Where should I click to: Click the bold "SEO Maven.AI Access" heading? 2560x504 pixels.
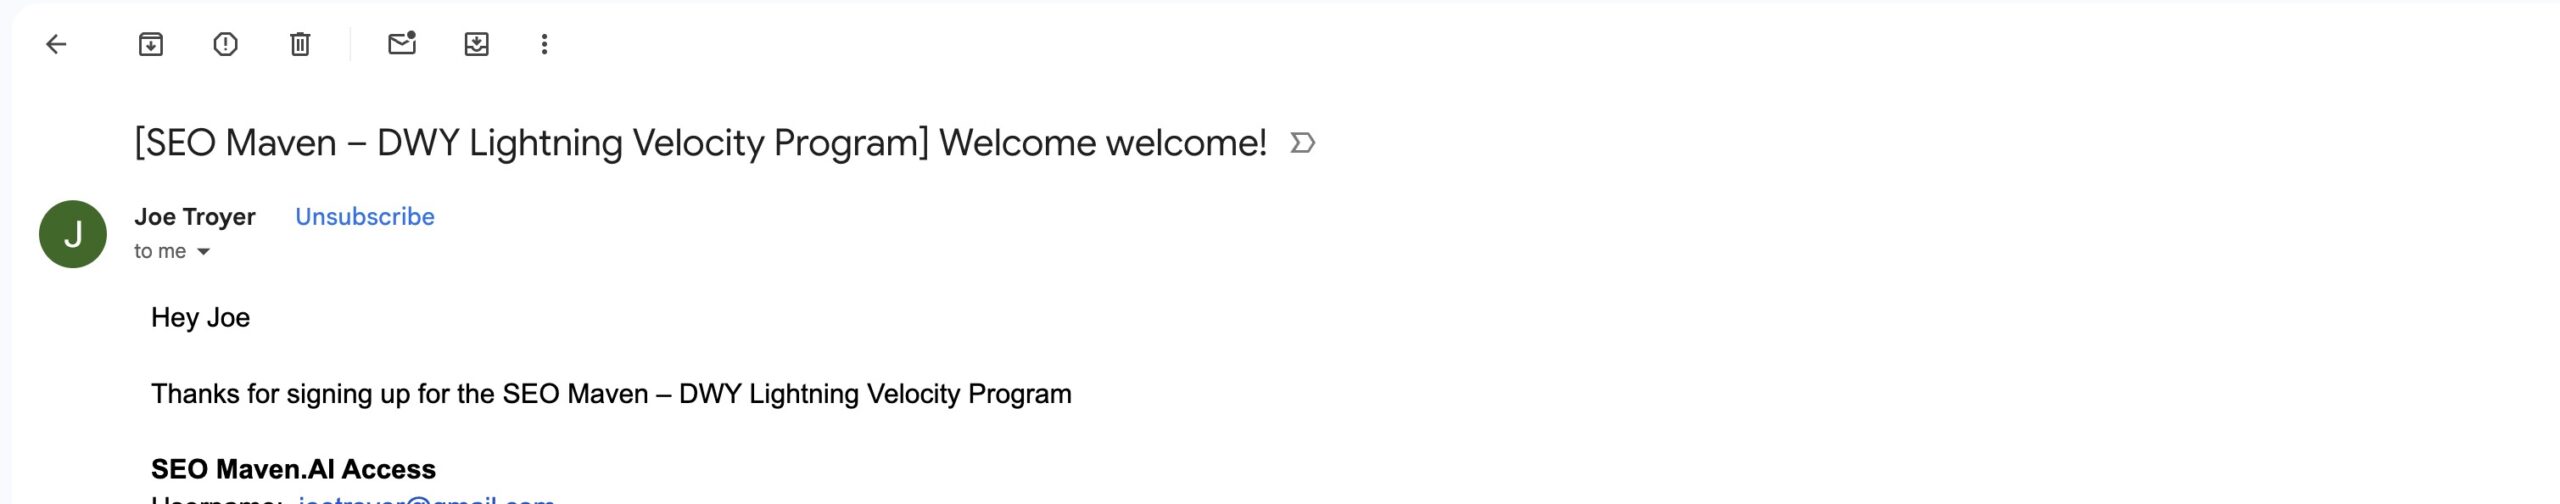pyautogui.click(x=293, y=469)
